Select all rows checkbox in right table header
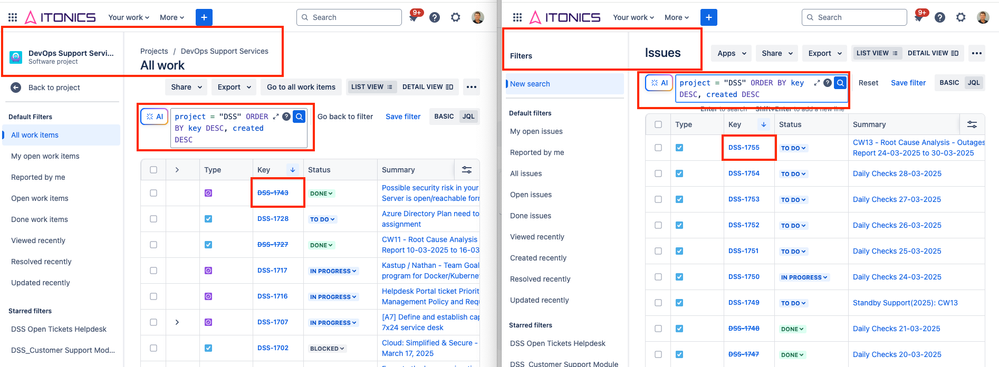The height and width of the screenshot is (367, 999). click(658, 125)
